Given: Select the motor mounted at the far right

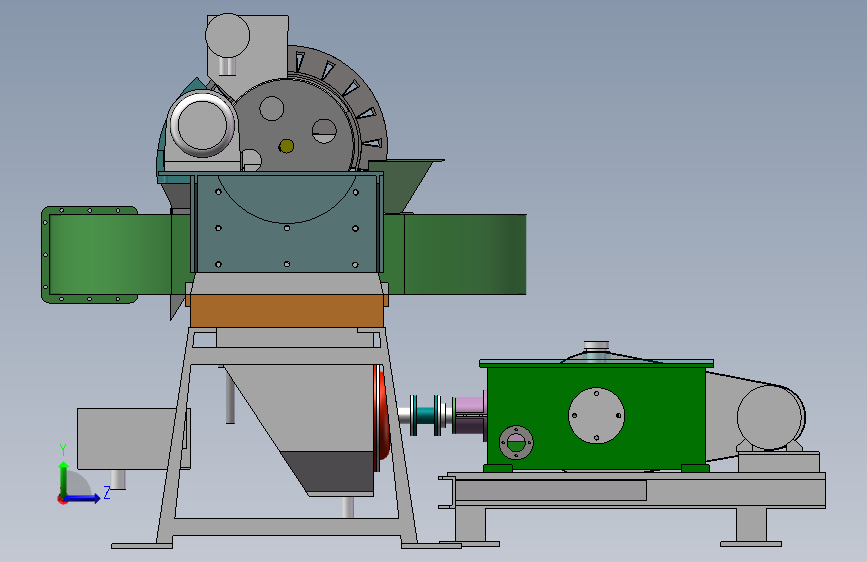Looking at the screenshot, I should [x=771, y=418].
